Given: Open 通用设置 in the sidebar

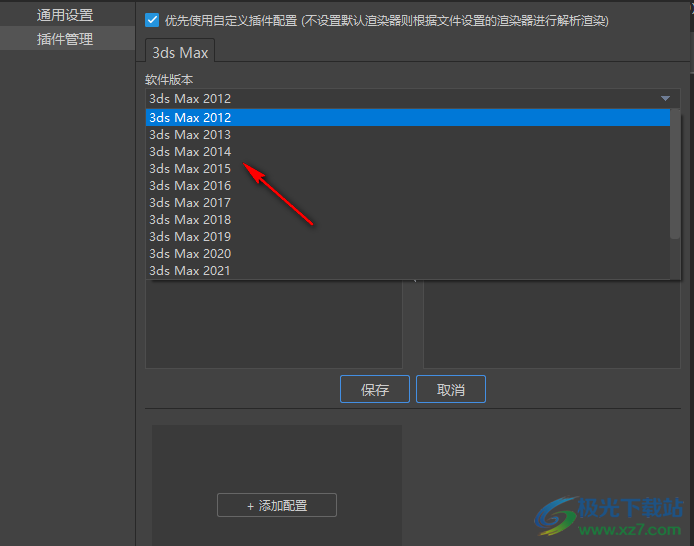Looking at the screenshot, I should click(x=65, y=15).
